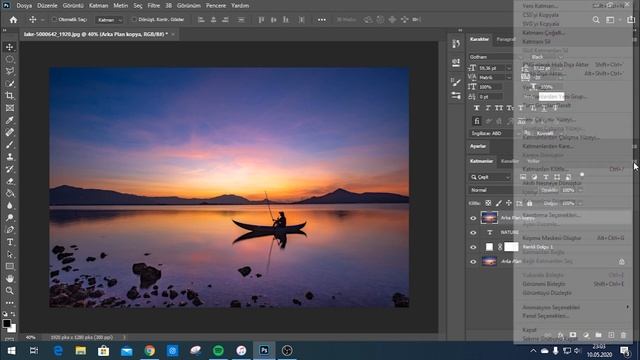Select the Clone Stamp tool

click(9, 157)
